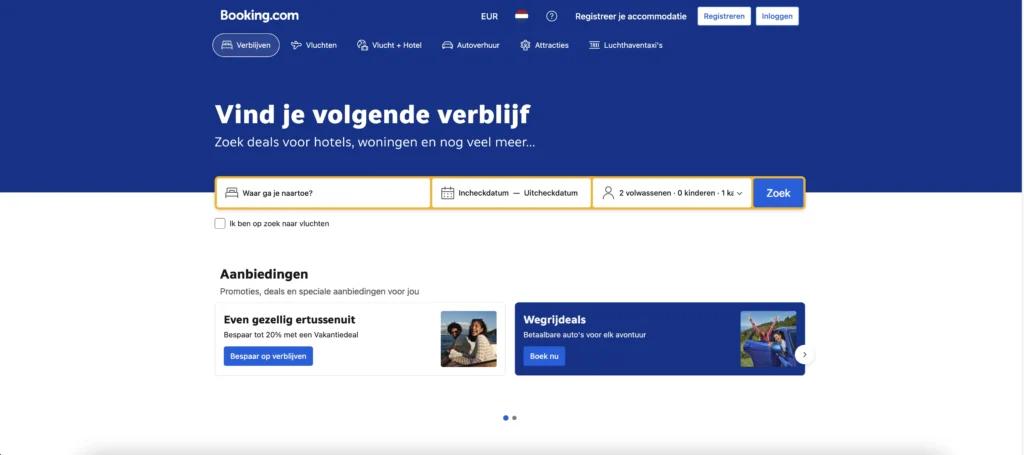Click the Zoek search button

778,193
